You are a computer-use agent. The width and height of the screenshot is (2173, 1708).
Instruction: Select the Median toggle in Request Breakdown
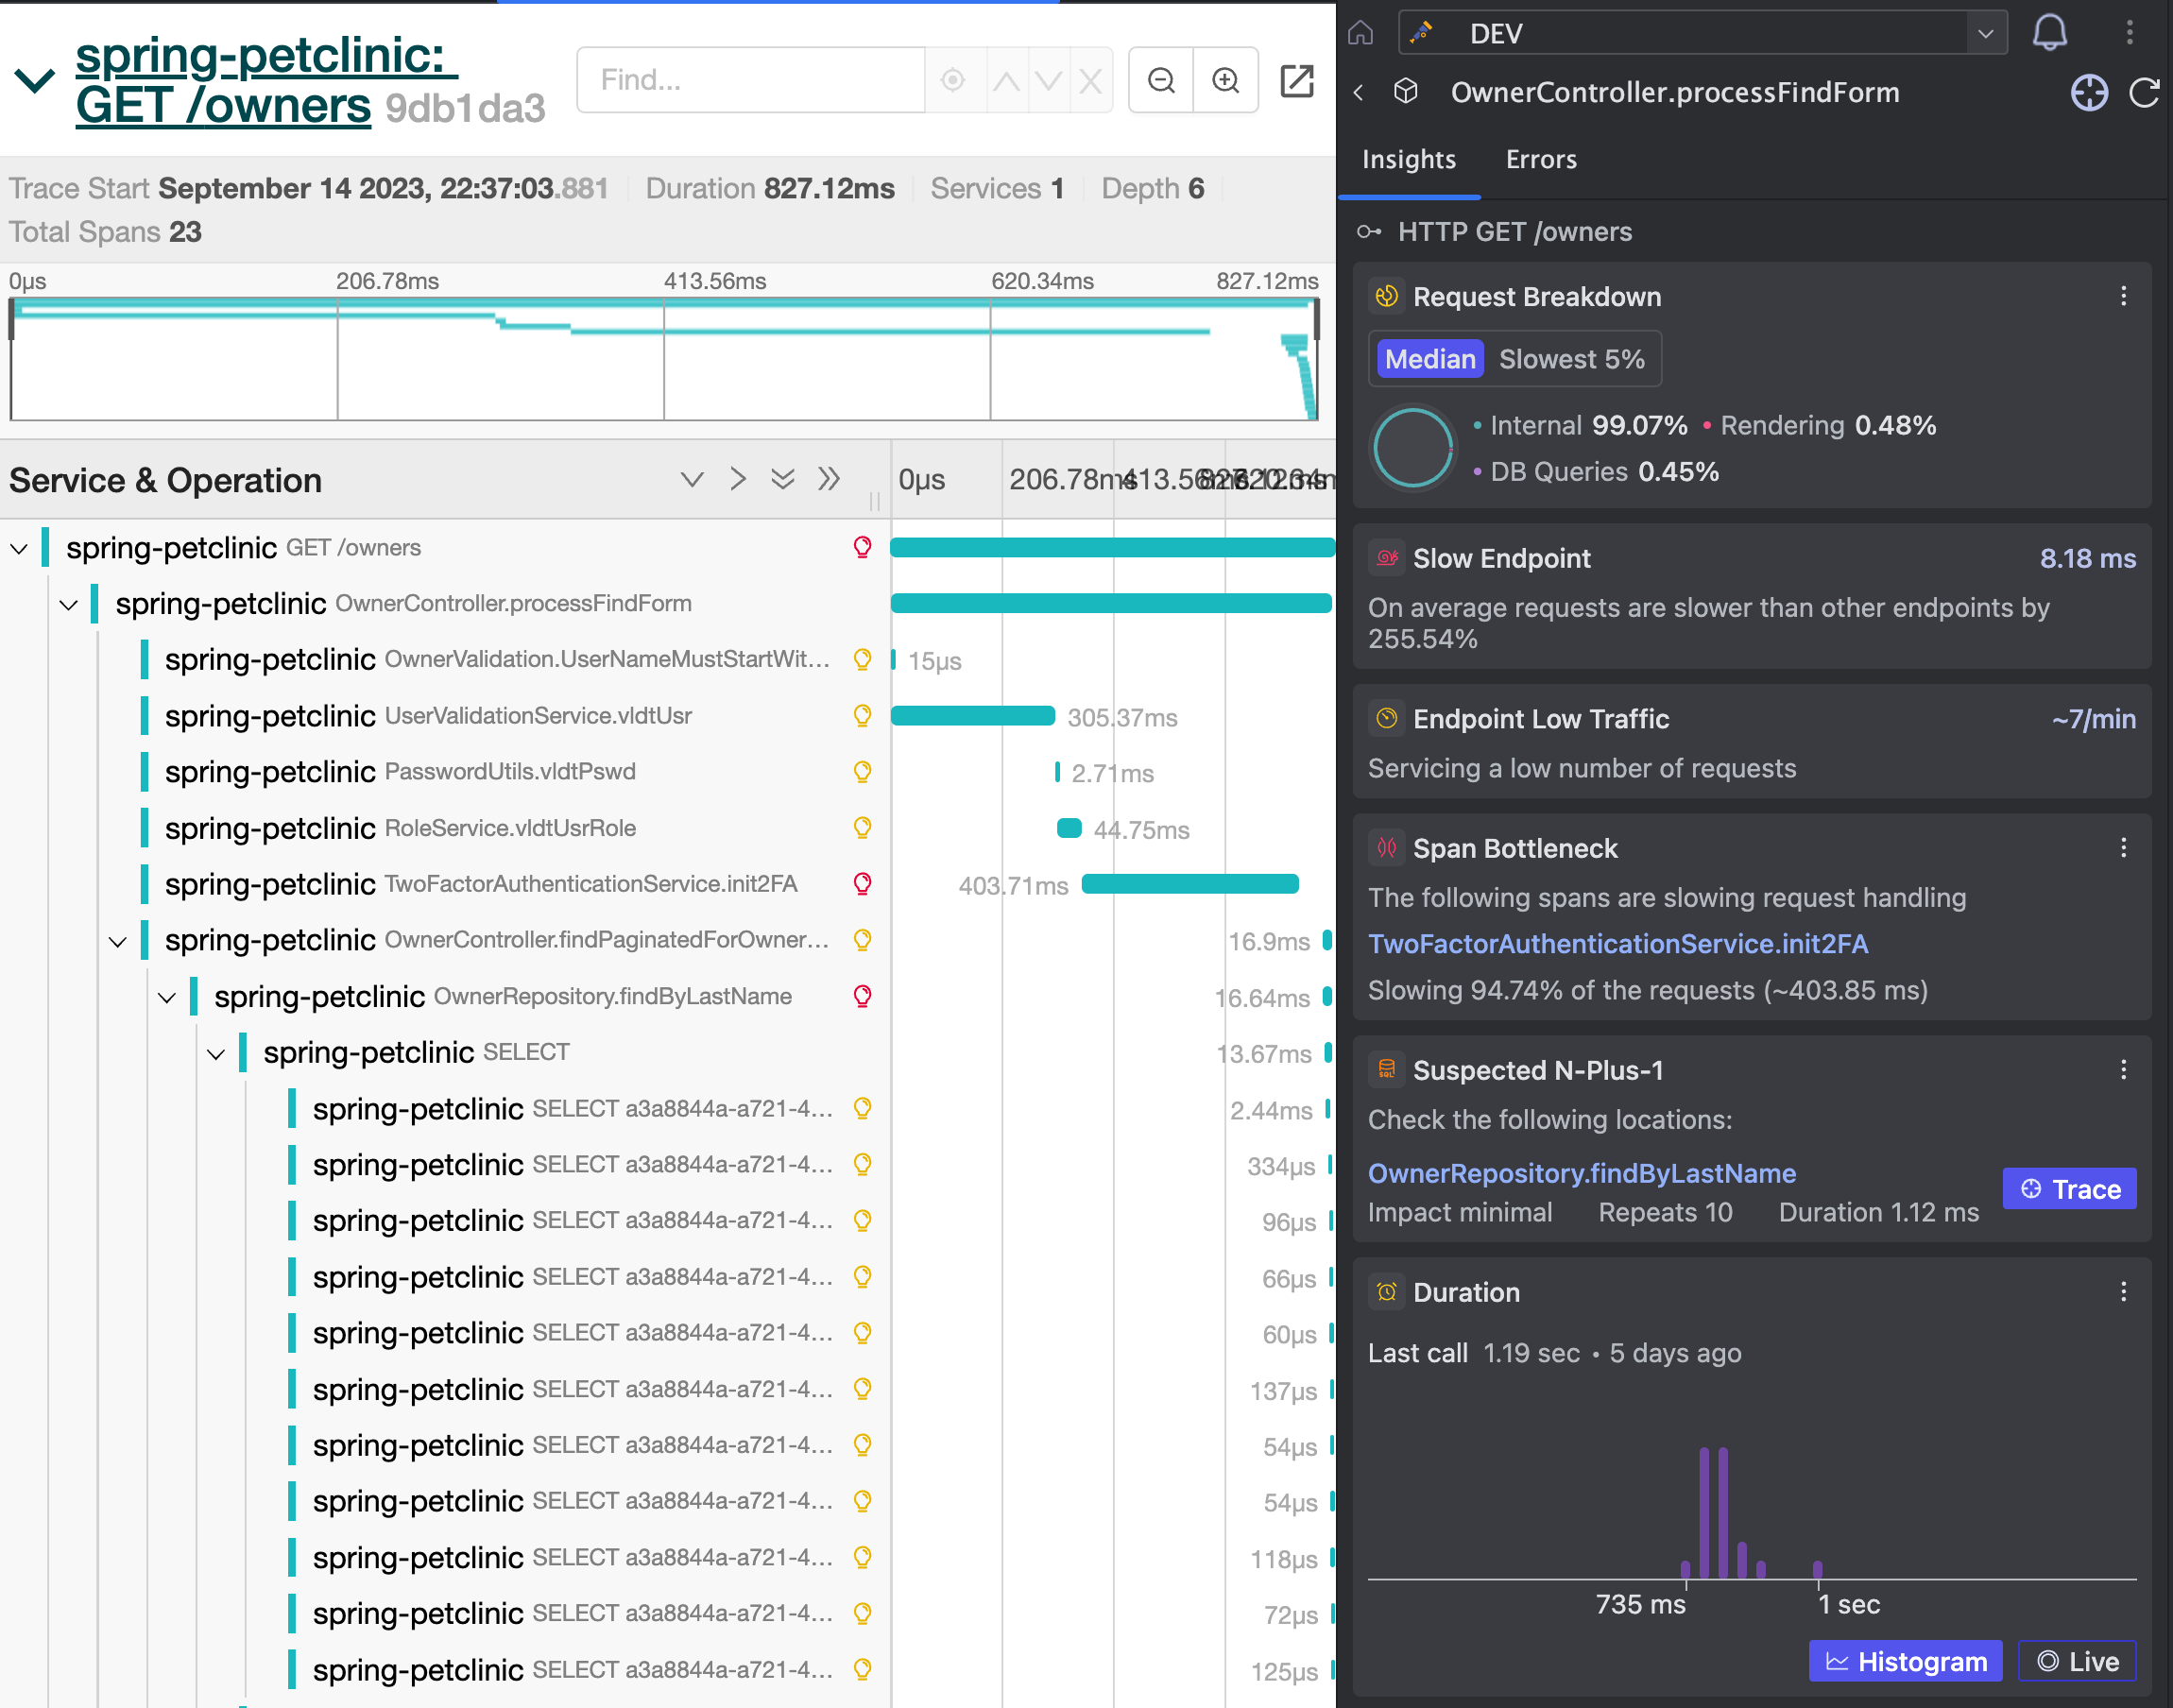coord(1430,359)
